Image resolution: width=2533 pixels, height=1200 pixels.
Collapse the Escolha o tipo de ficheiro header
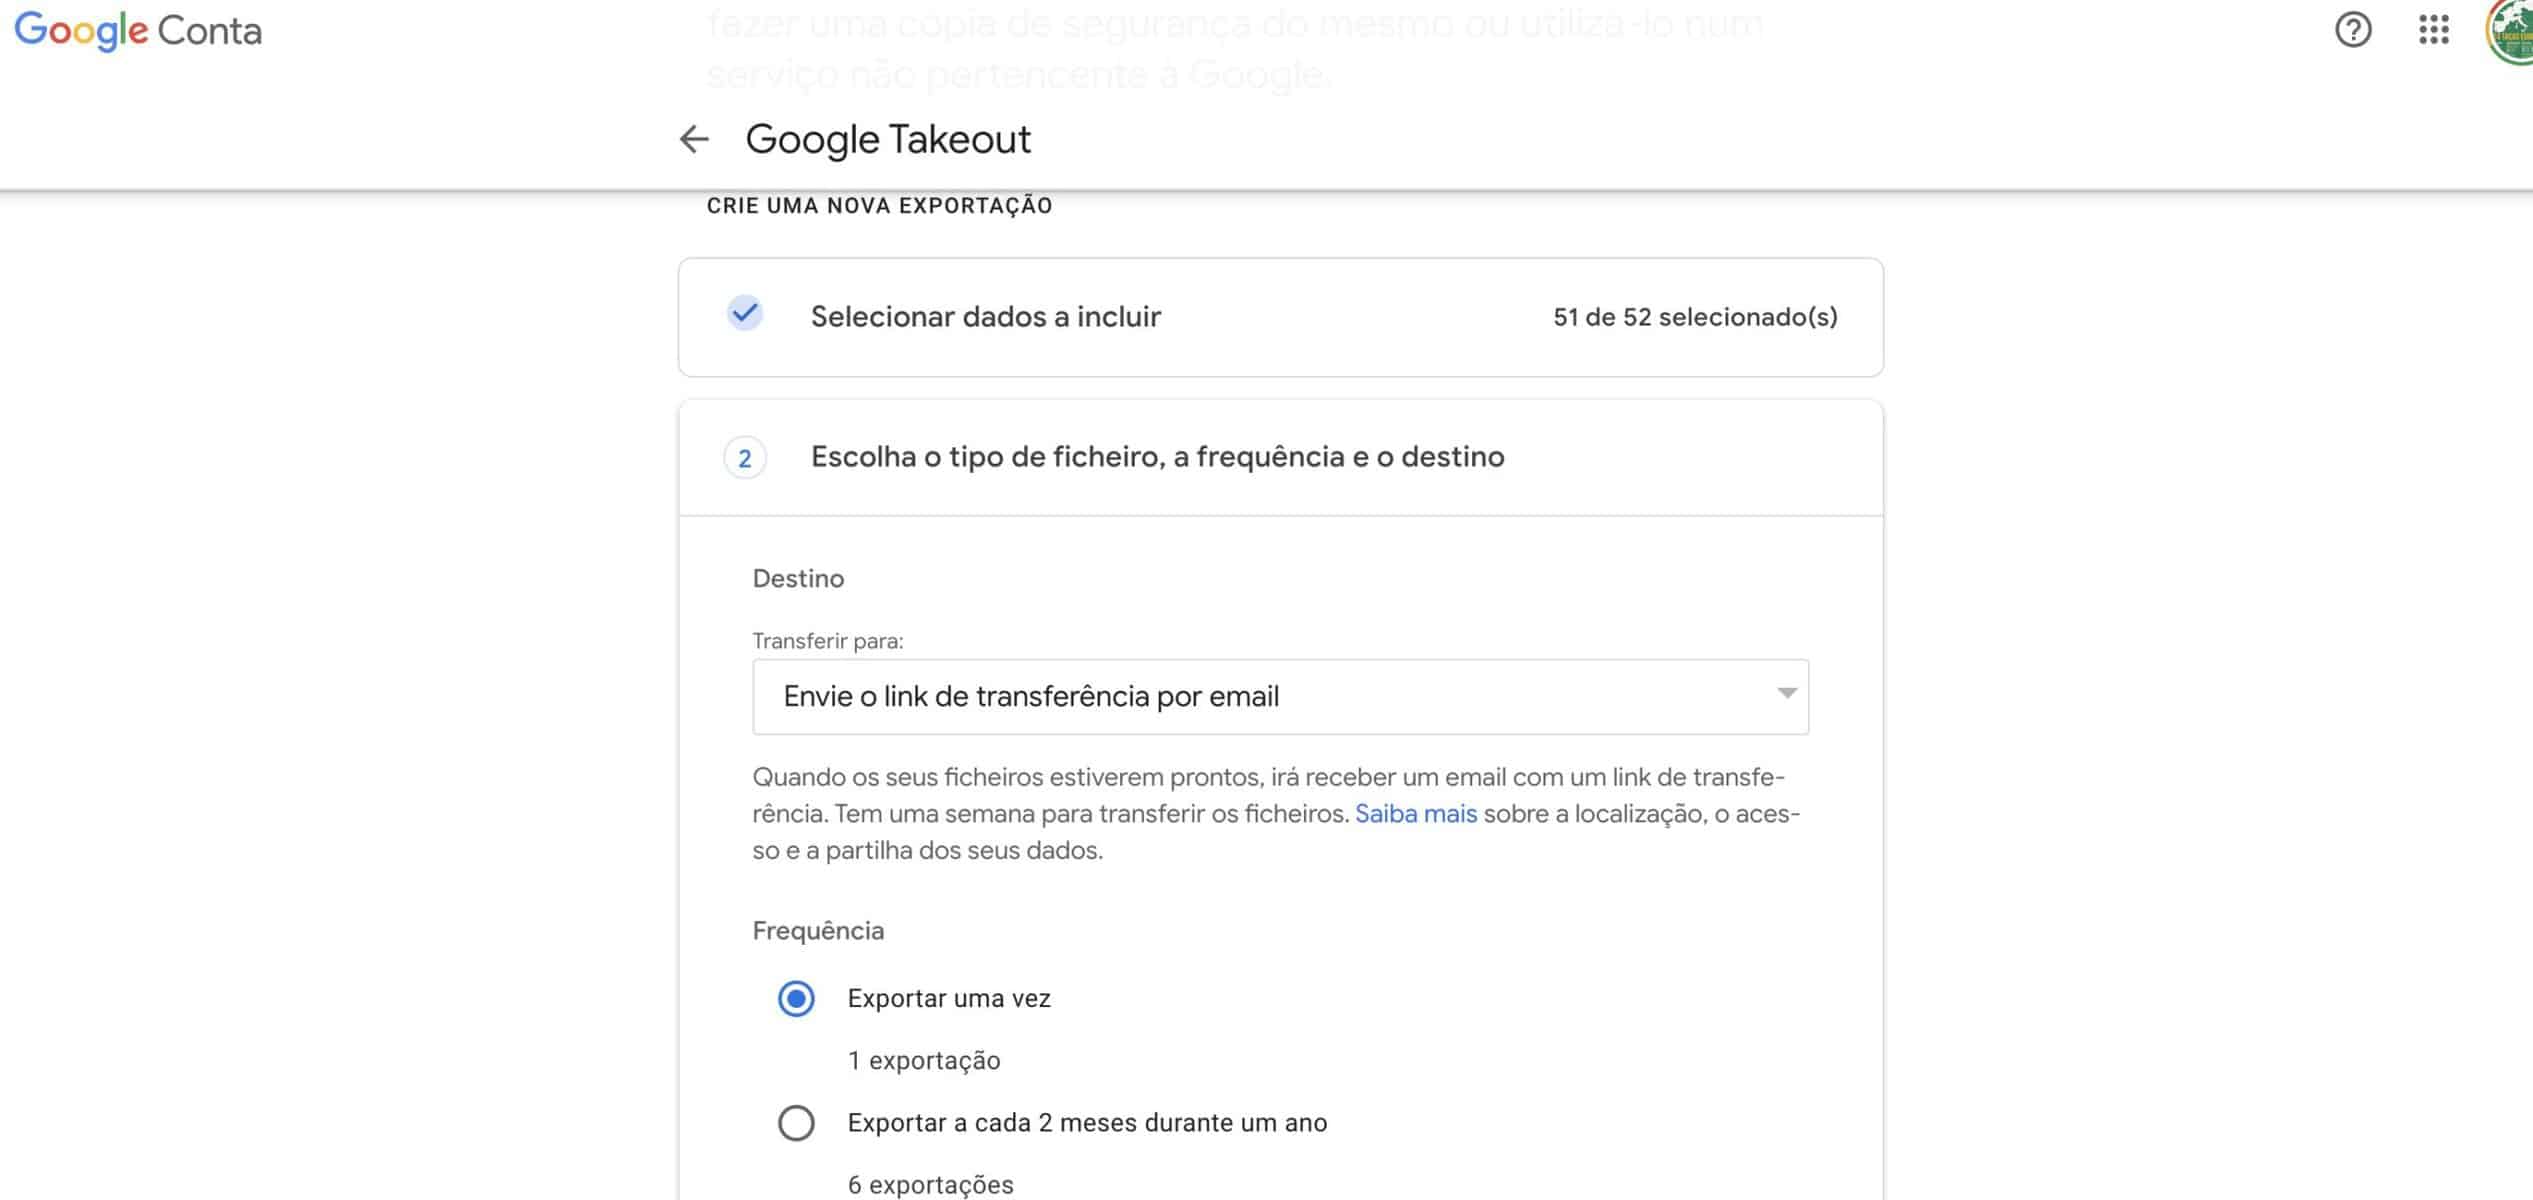pyautogui.click(x=1280, y=458)
